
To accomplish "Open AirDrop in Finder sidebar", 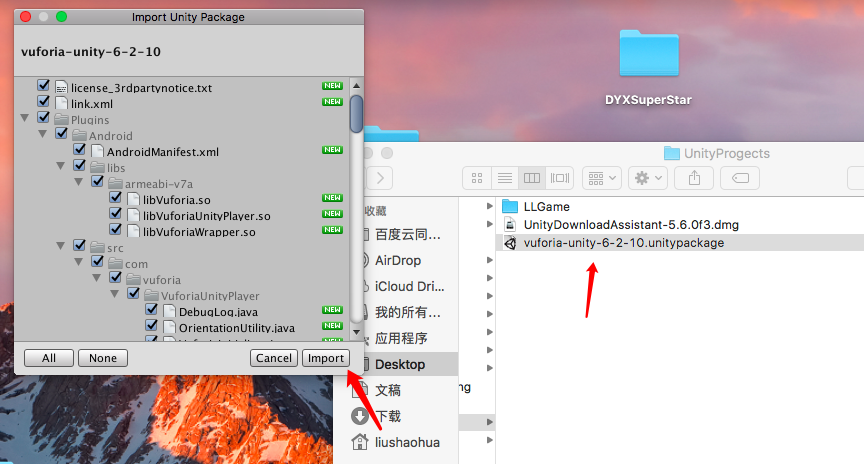I will [398, 260].
